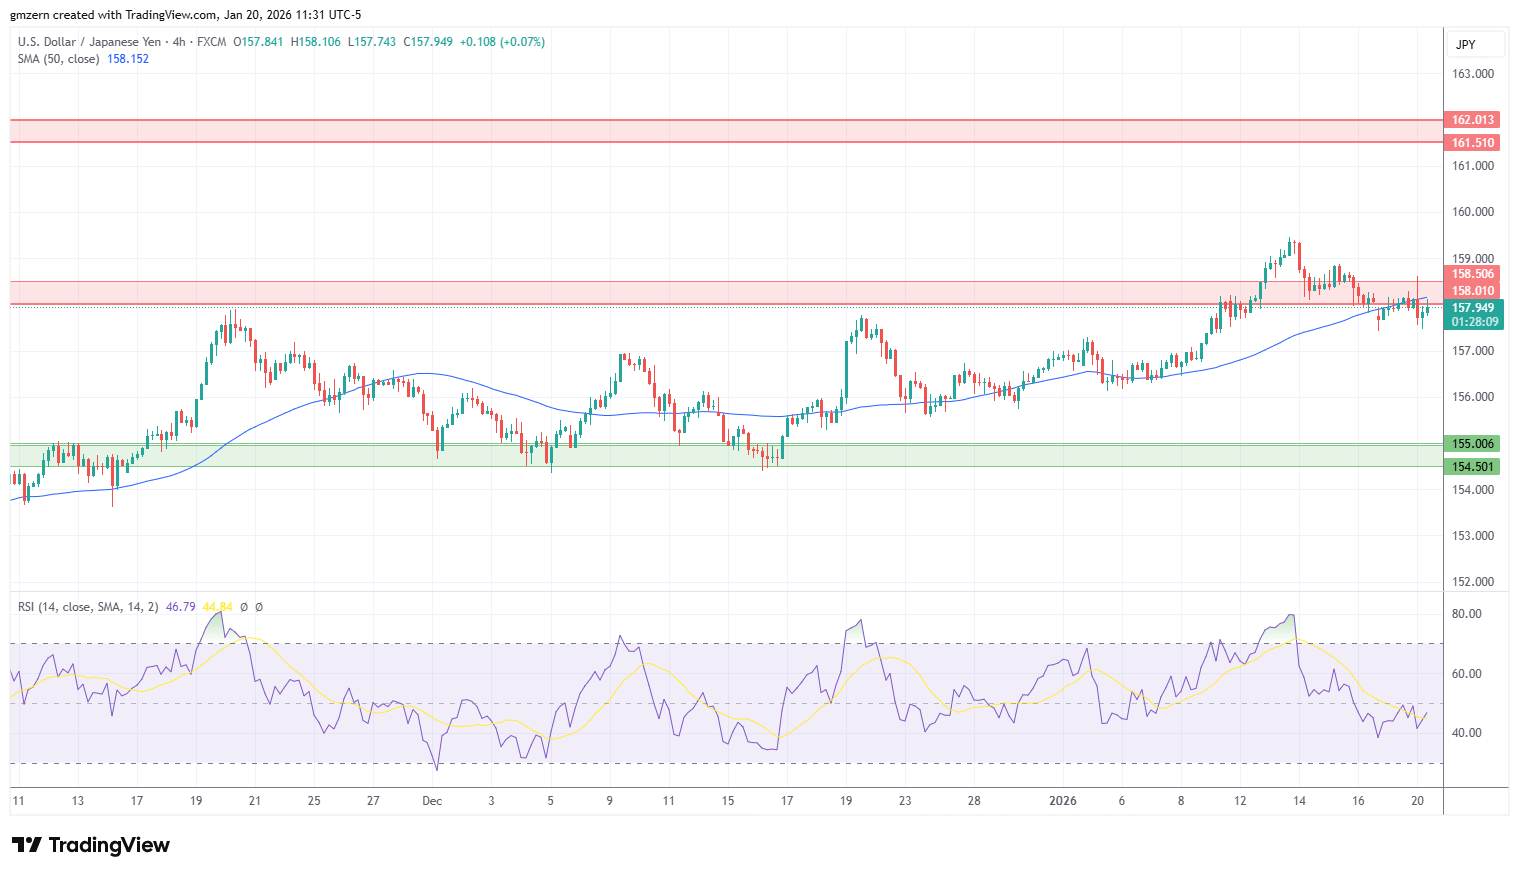Viewport: 1519px width, 875px height.
Task: Open the JPY currency selector
Action: 1475,44
